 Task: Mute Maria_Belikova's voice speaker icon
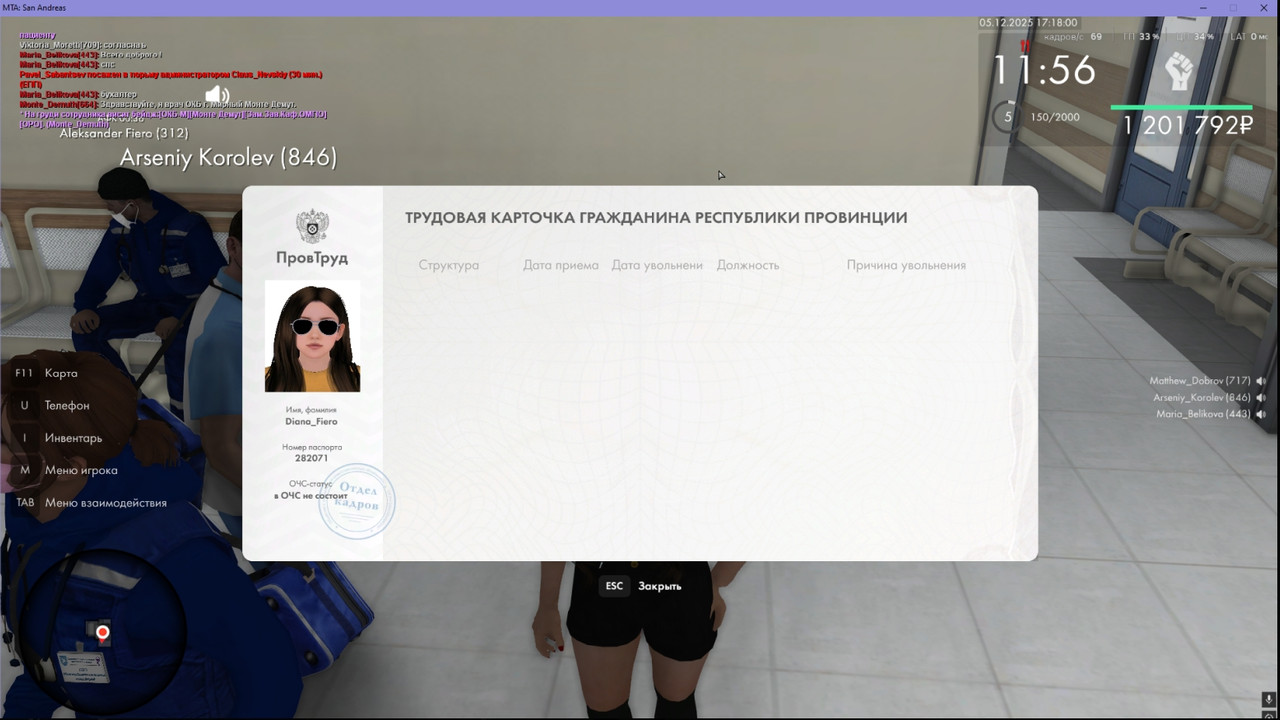click(x=1259, y=415)
